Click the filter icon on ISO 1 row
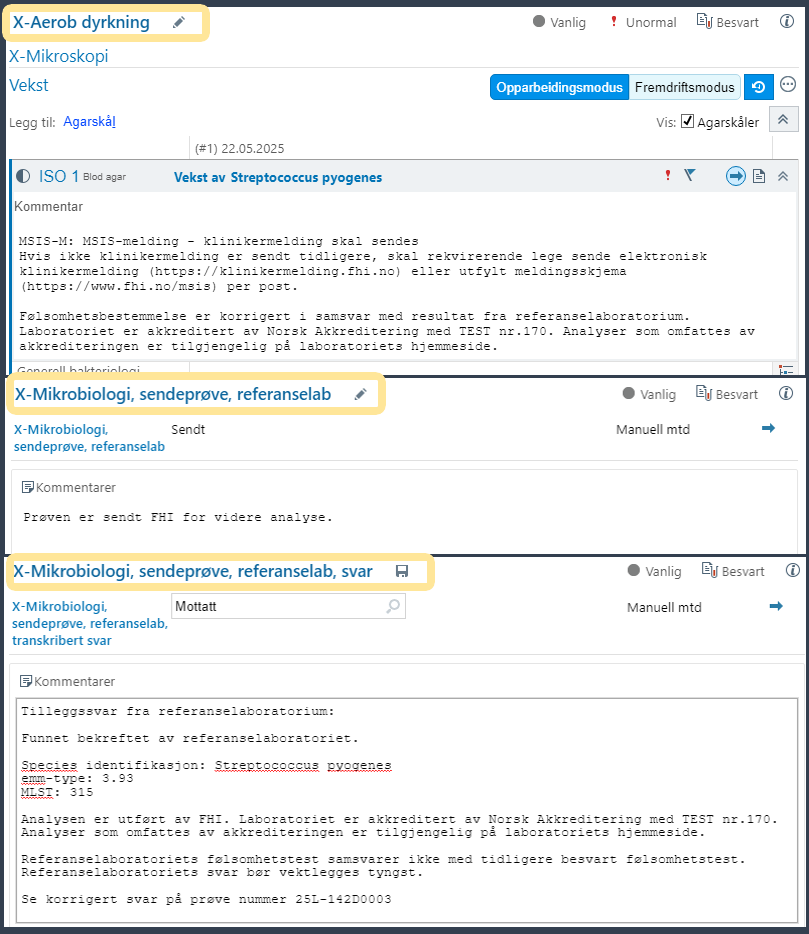Image resolution: width=809 pixels, height=934 pixels. tap(689, 176)
